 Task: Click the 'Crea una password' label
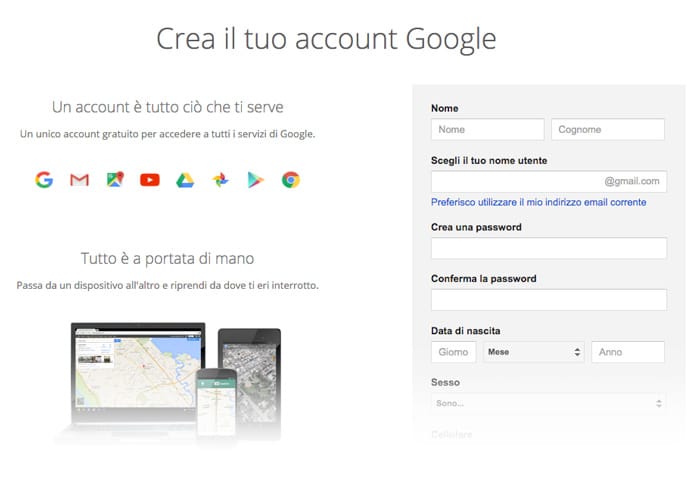[476, 227]
